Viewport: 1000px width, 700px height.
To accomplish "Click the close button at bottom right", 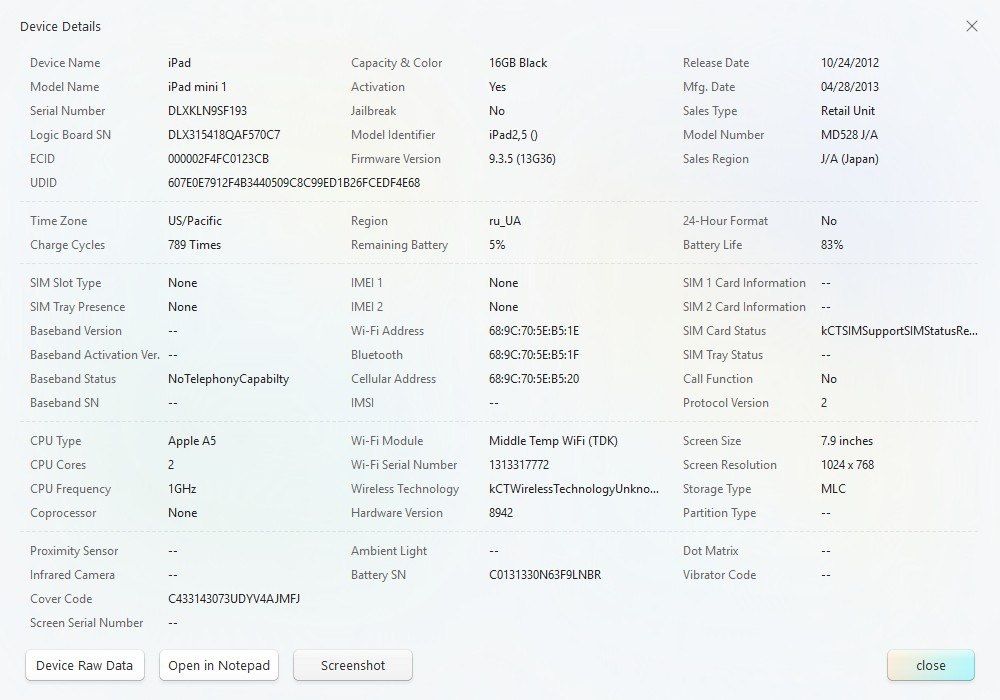I will 930,666.
